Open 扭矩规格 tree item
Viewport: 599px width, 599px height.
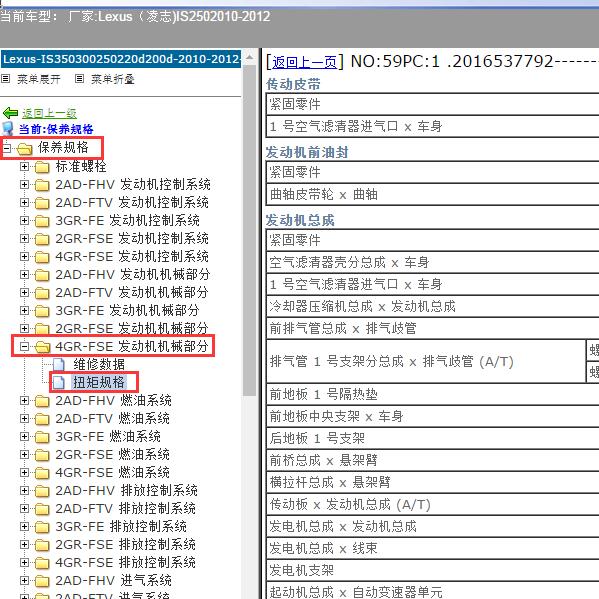click(x=99, y=382)
